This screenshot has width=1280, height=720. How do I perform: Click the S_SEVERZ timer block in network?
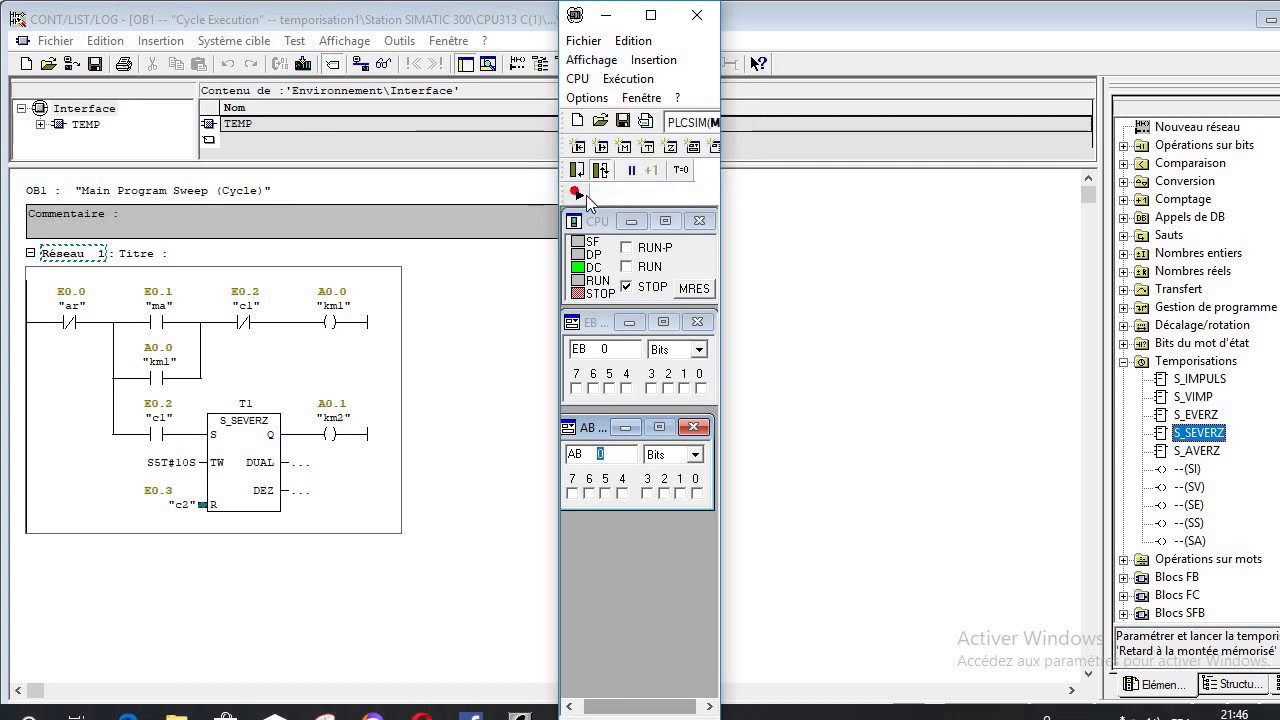[244, 462]
